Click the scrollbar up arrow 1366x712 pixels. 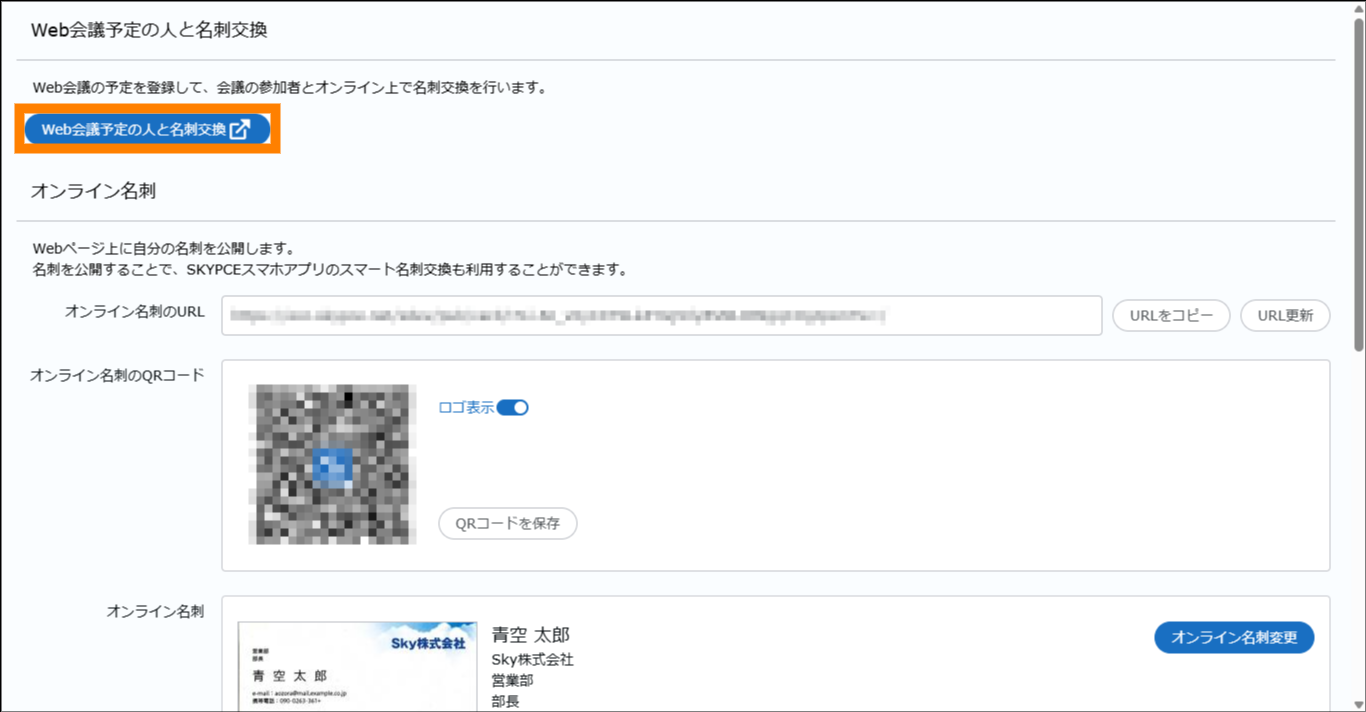[1358, 9]
